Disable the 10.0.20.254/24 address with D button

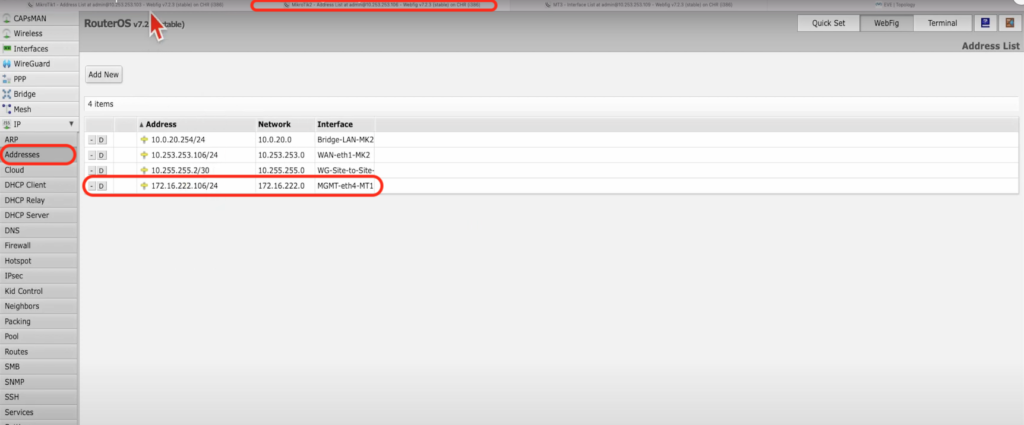click(102, 140)
